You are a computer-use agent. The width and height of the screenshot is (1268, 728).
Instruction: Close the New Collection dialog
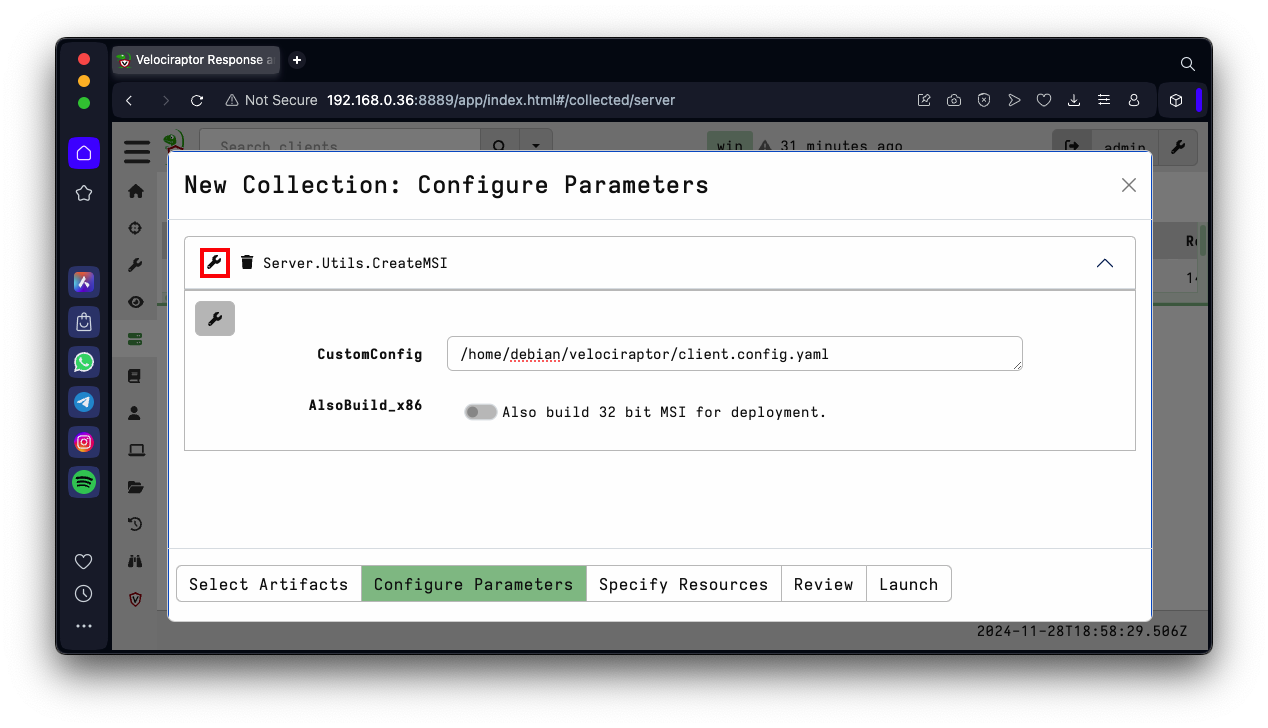point(1129,185)
